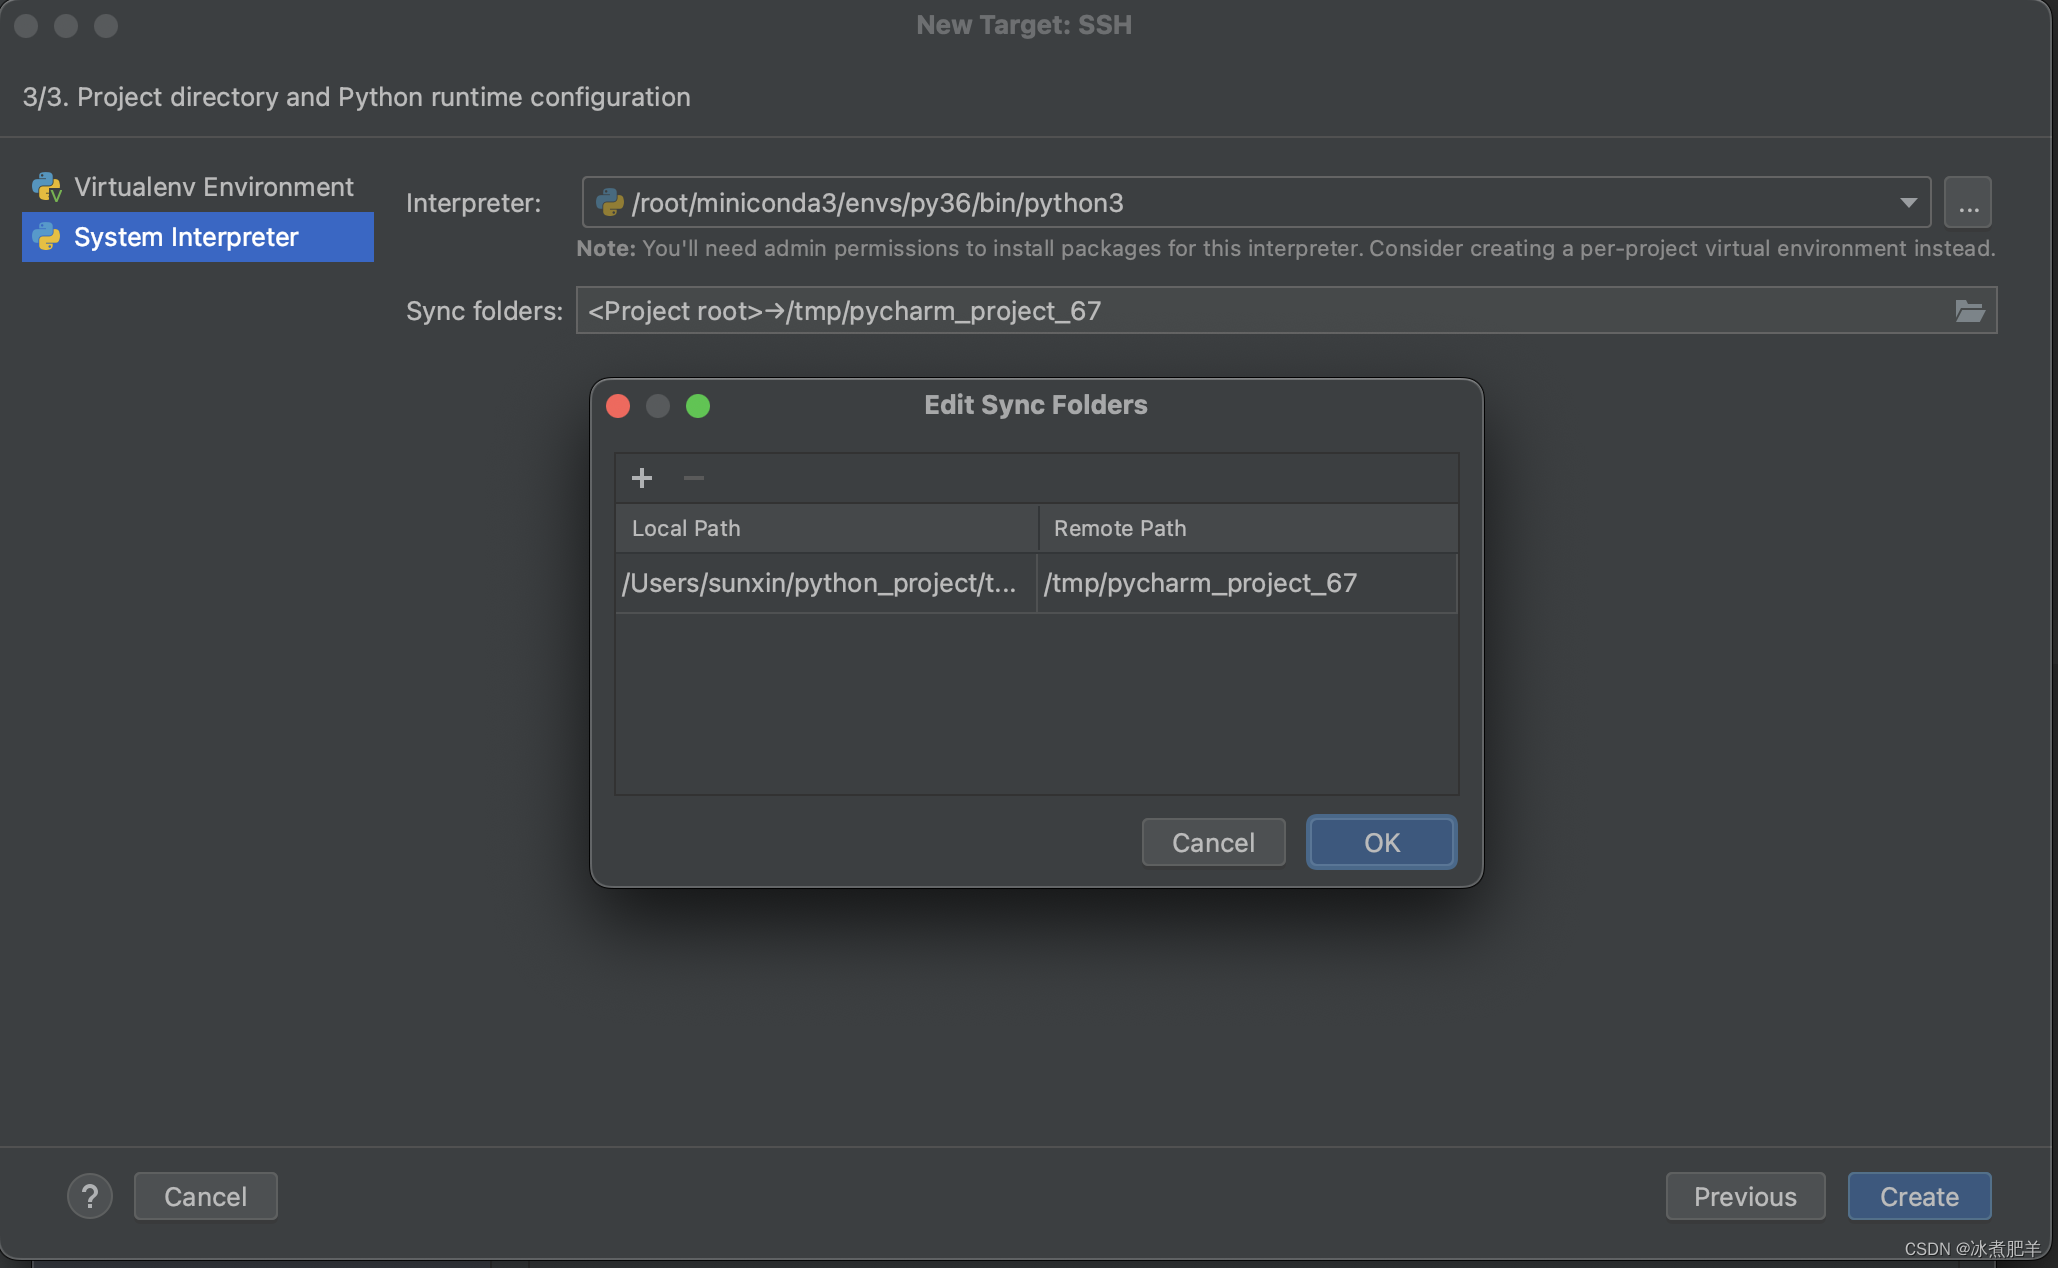
Task: Click the Virtualenv Environment Python icon
Action: pos(47,187)
